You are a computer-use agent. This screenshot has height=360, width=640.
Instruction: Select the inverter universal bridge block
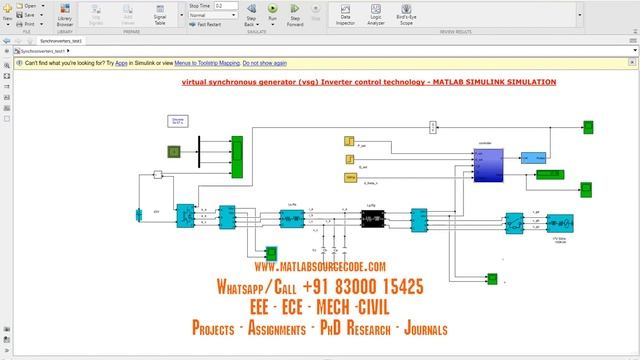pos(185,216)
